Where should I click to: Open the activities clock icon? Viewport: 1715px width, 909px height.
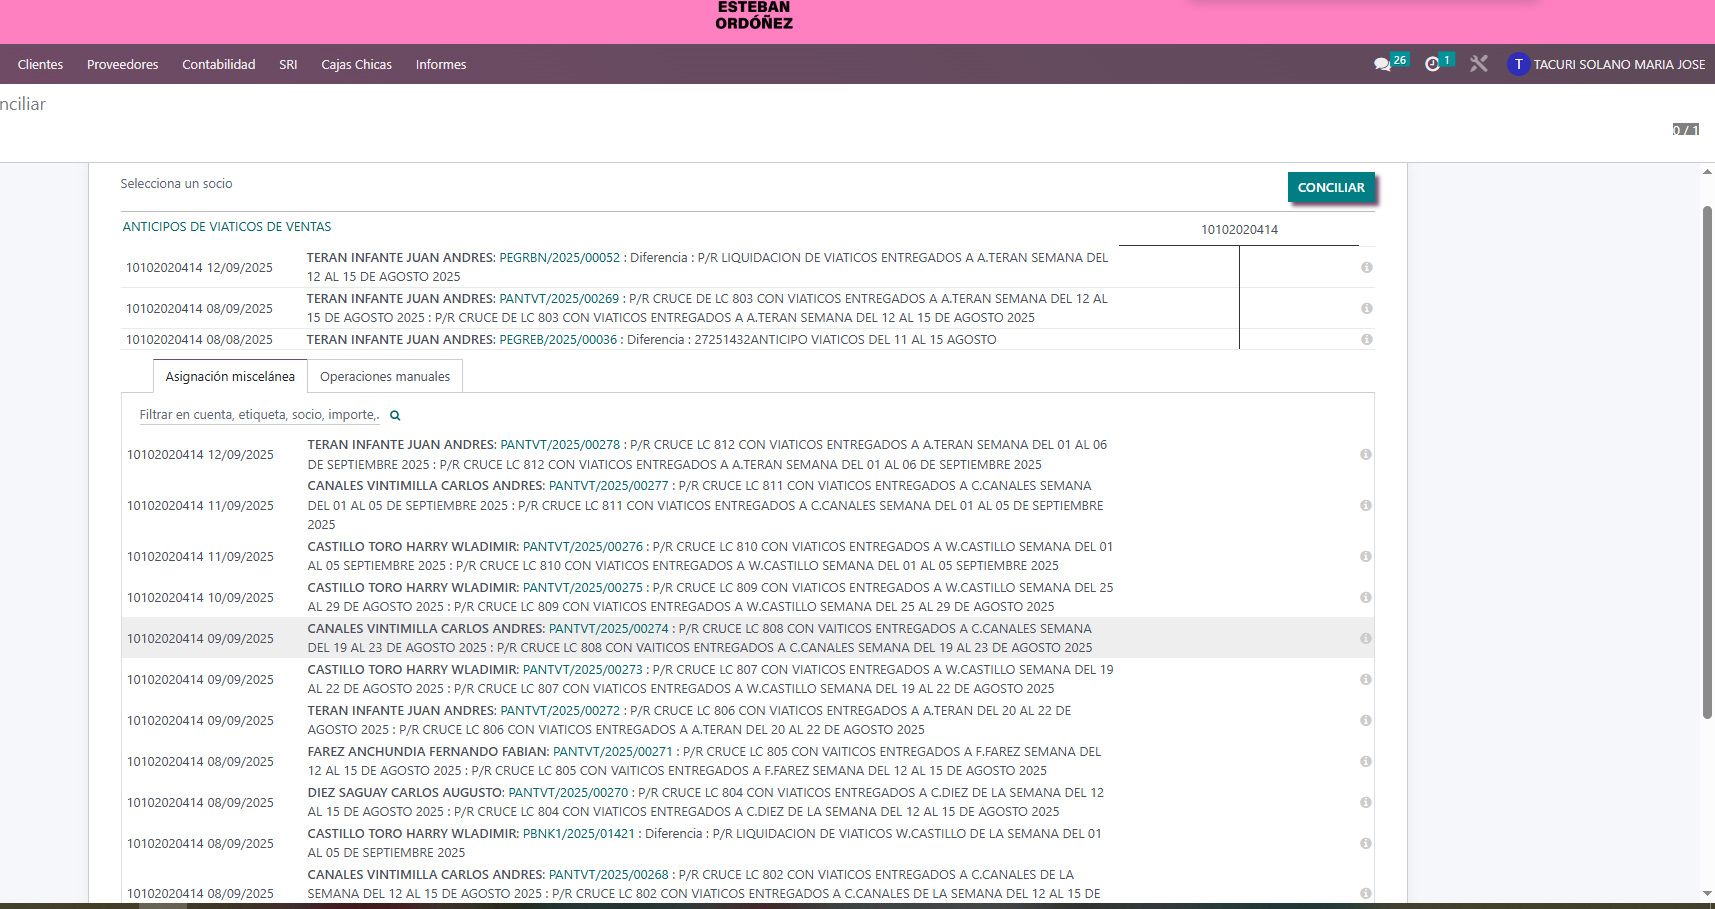1432,64
